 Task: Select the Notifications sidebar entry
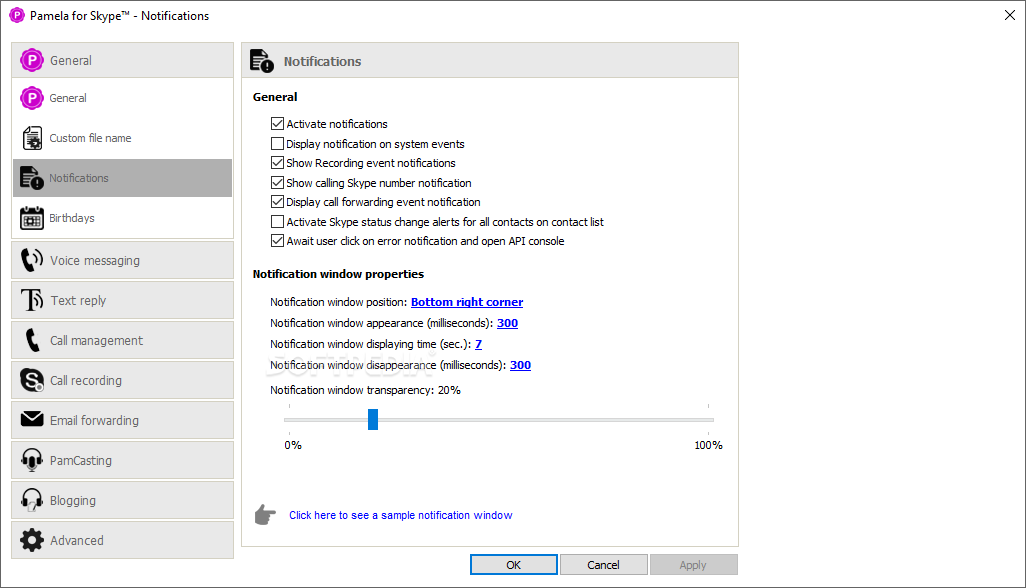pyautogui.click(x=122, y=178)
